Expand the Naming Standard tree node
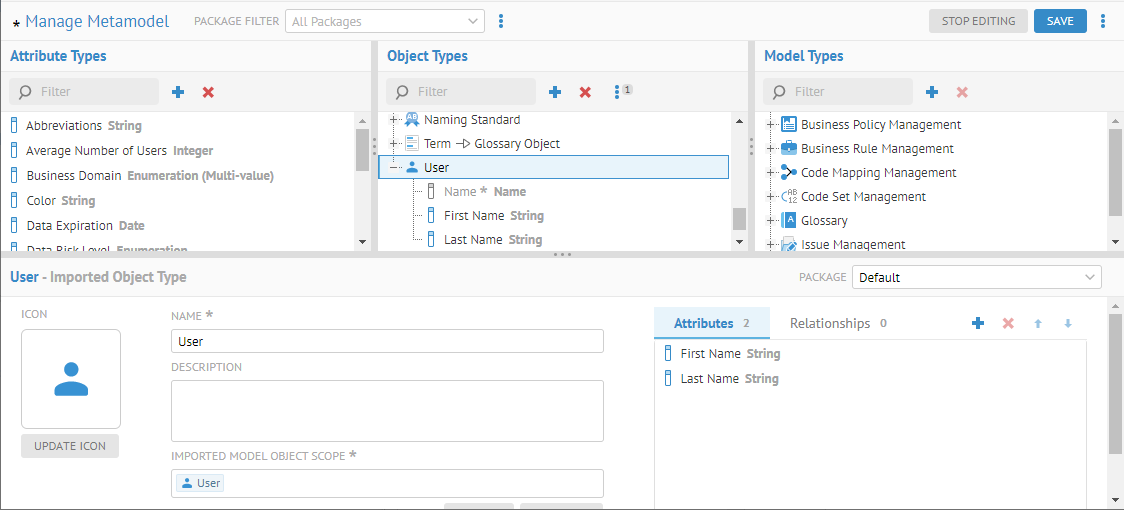This screenshot has height=510, width=1124. [x=395, y=120]
